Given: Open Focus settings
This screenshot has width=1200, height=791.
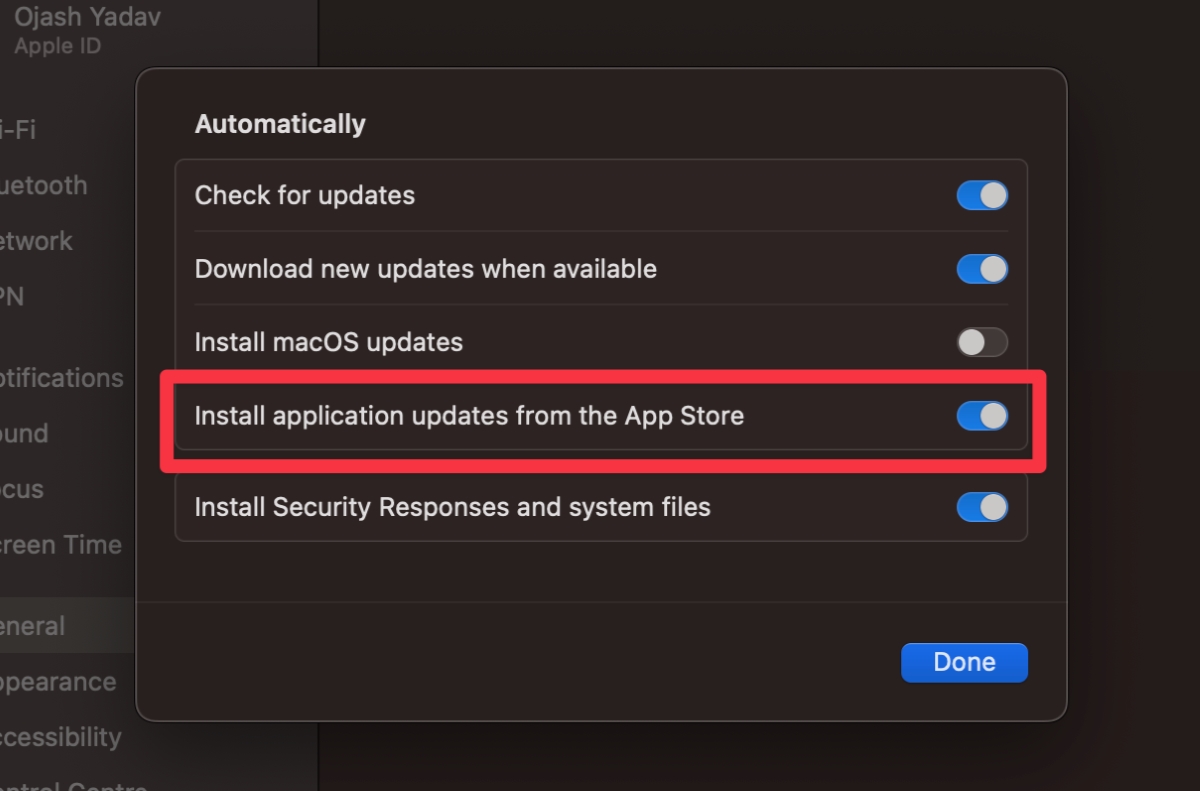Looking at the screenshot, I should coord(21,489).
